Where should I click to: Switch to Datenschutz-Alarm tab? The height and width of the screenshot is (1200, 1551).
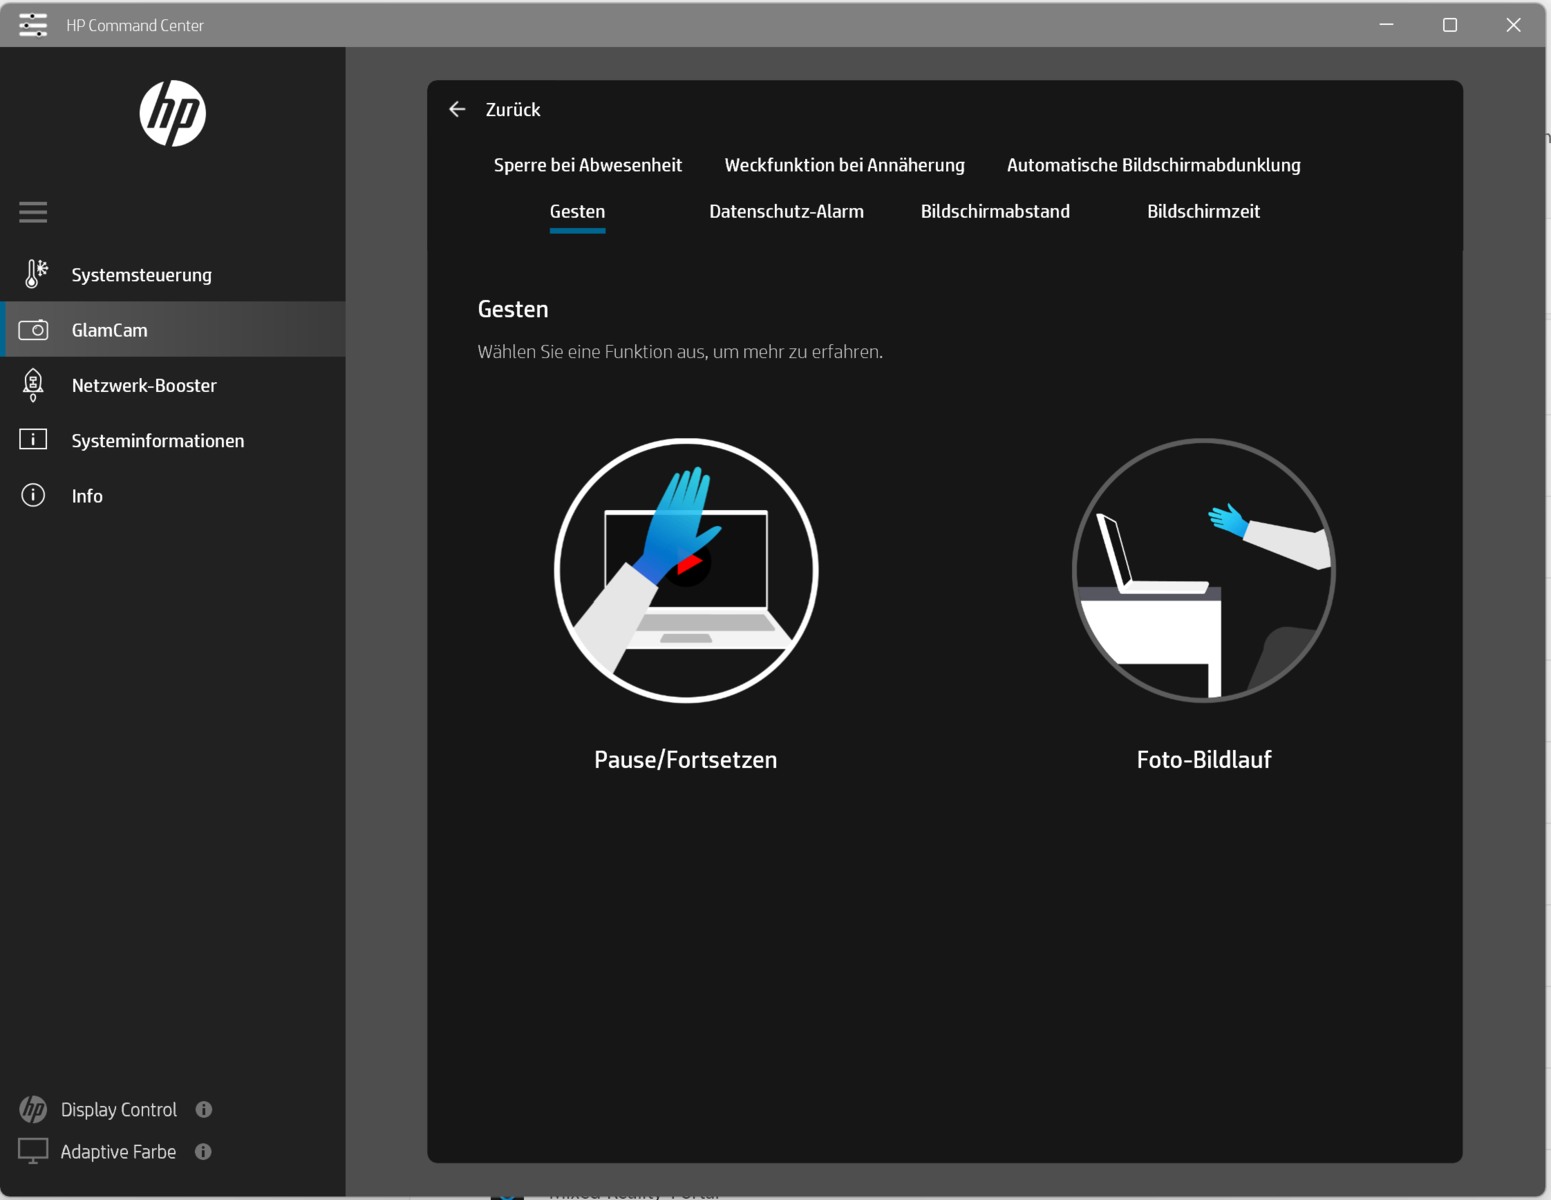pos(786,211)
